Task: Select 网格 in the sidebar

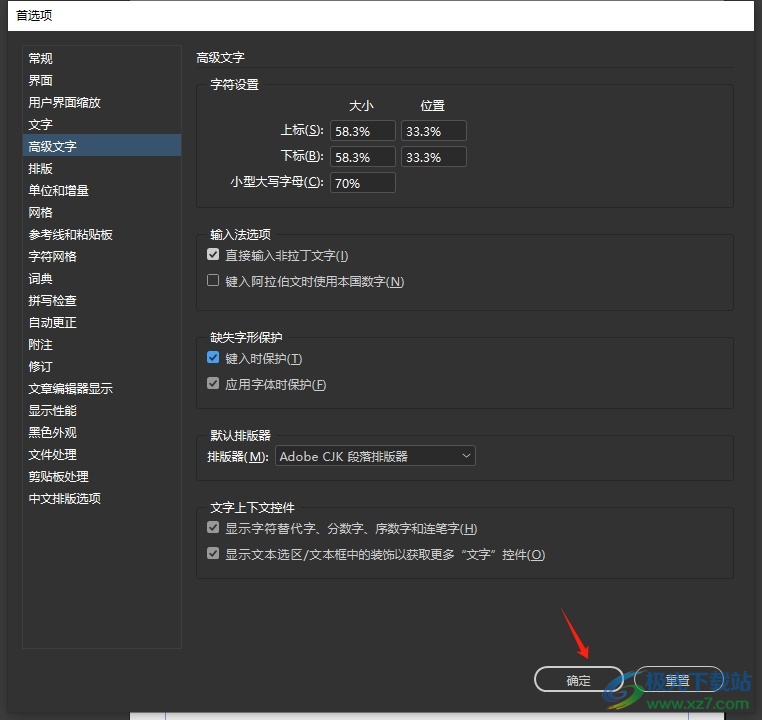Action: click(102, 212)
